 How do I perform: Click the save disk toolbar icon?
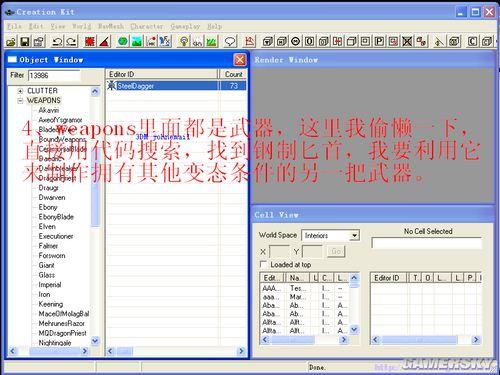pyautogui.click(x=25, y=42)
